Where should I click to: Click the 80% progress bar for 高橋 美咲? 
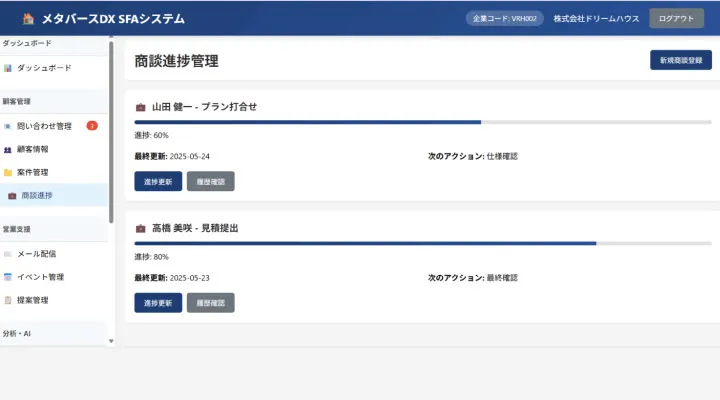coord(423,243)
